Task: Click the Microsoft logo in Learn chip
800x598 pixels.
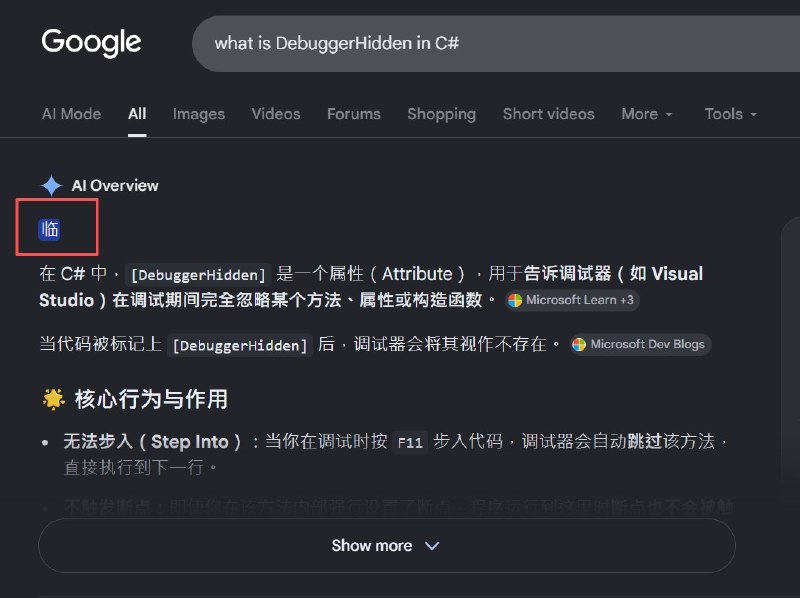Action: (x=515, y=300)
